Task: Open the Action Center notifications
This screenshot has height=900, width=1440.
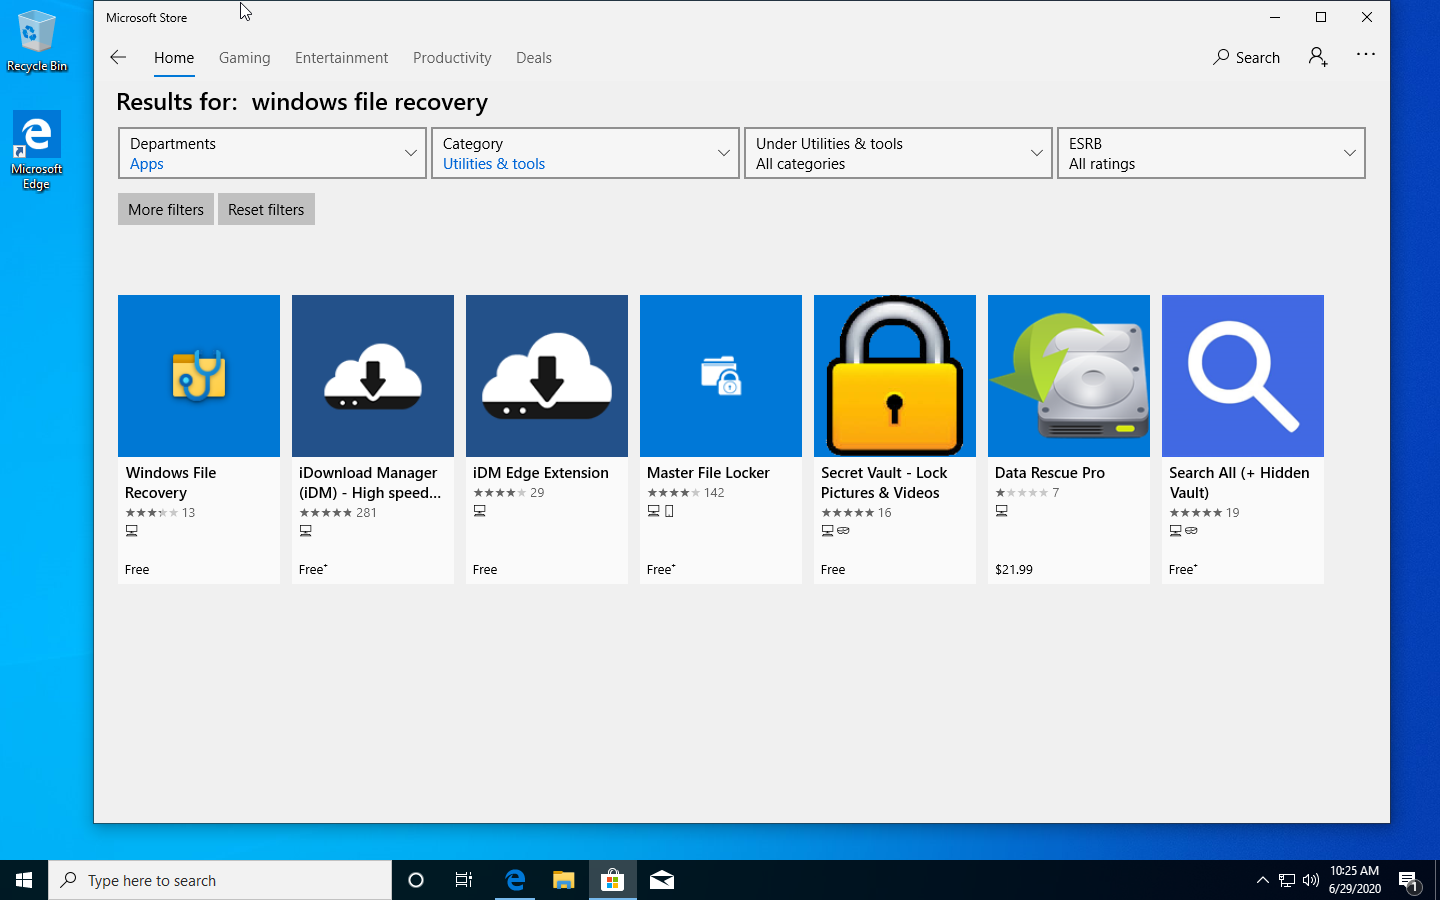Action: point(1409,880)
